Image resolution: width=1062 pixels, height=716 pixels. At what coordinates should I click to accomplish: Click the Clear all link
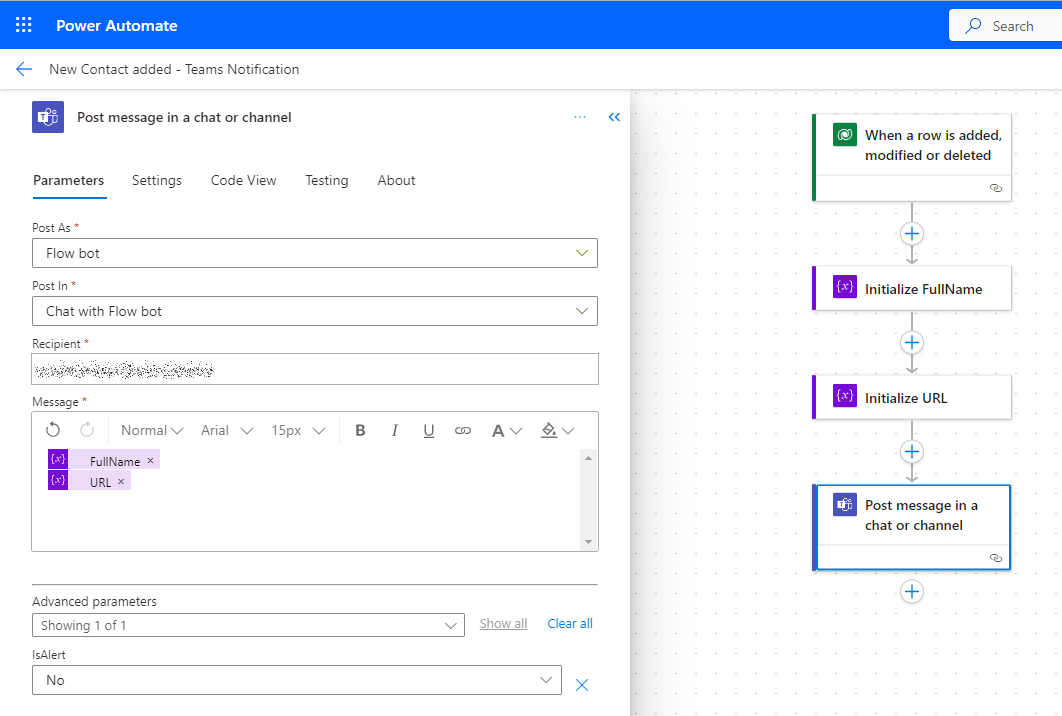coord(570,623)
